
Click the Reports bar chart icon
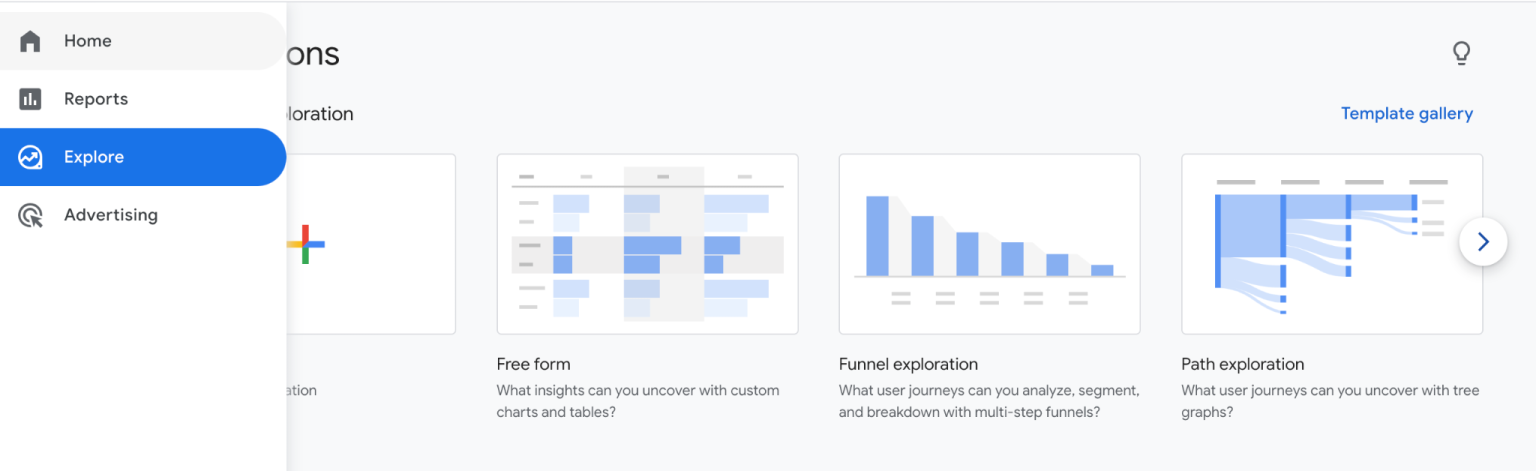click(31, 99)
